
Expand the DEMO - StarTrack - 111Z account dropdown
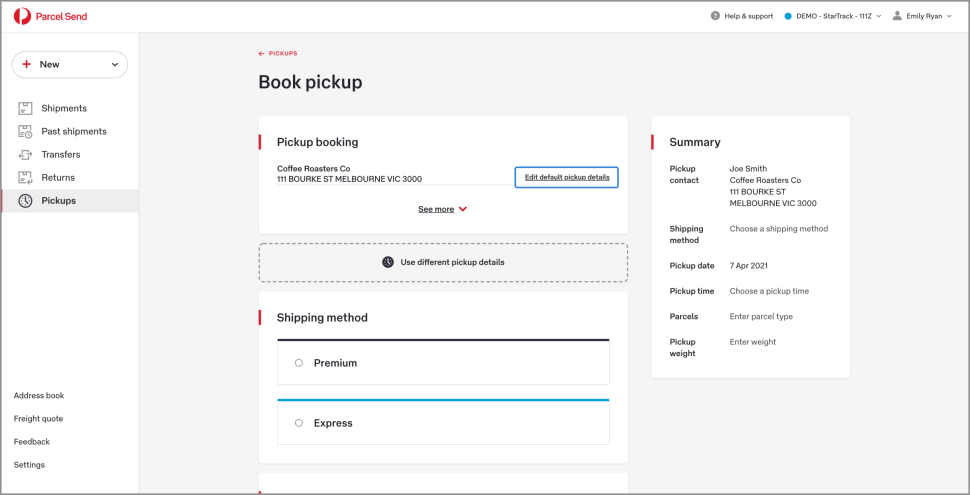[x=833, y=16]
